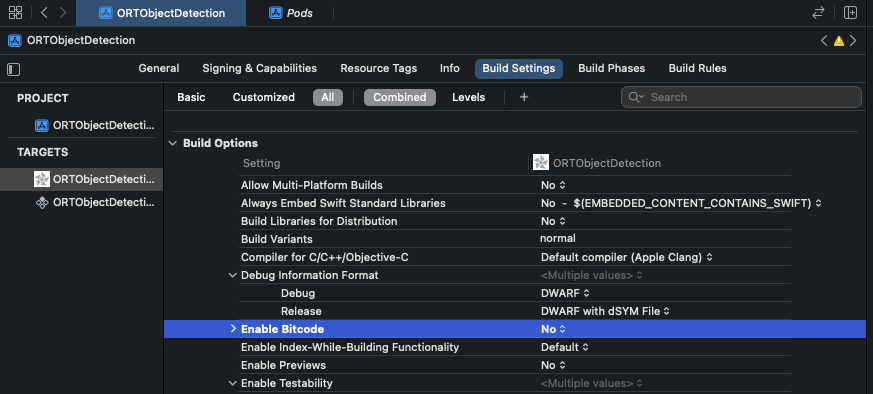
Task: Select the Basic settings filter
Action: pyautogui.click(x=191, y=97)
